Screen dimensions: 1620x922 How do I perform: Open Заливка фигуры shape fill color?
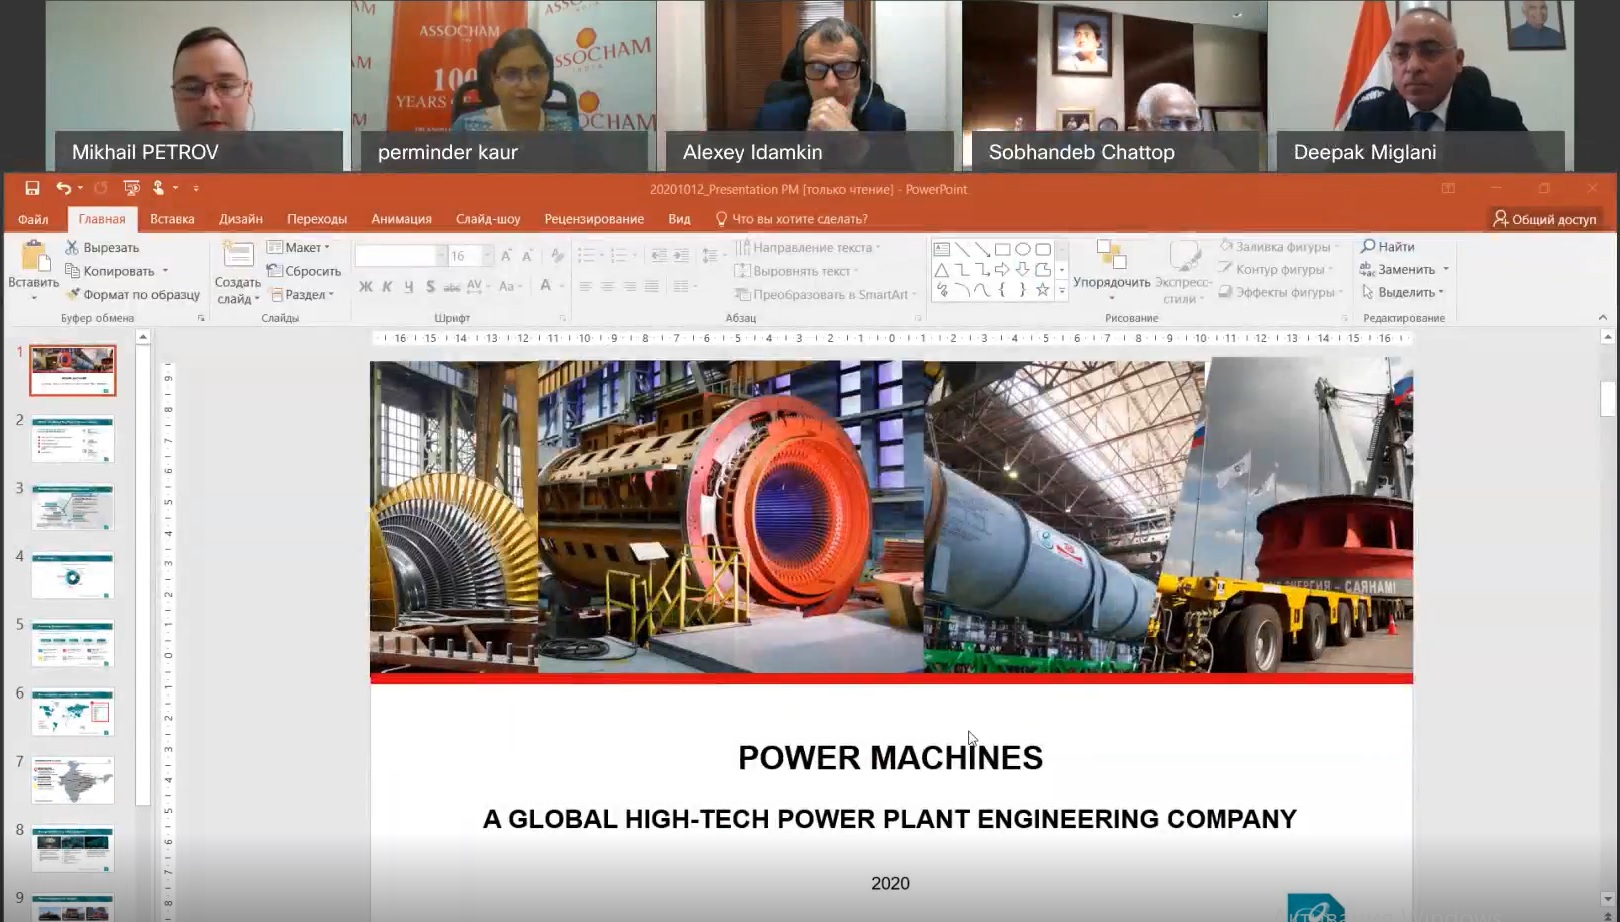[x=1279, y=246]
